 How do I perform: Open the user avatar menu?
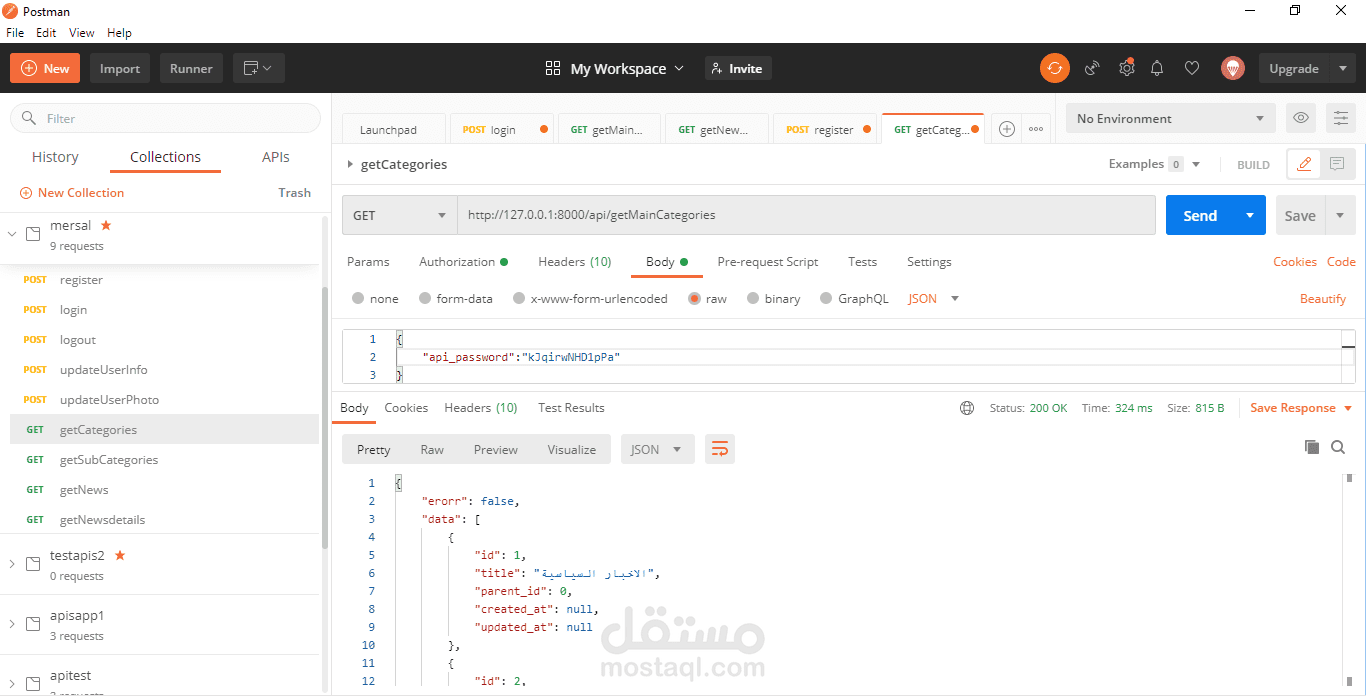(1232, 68)
